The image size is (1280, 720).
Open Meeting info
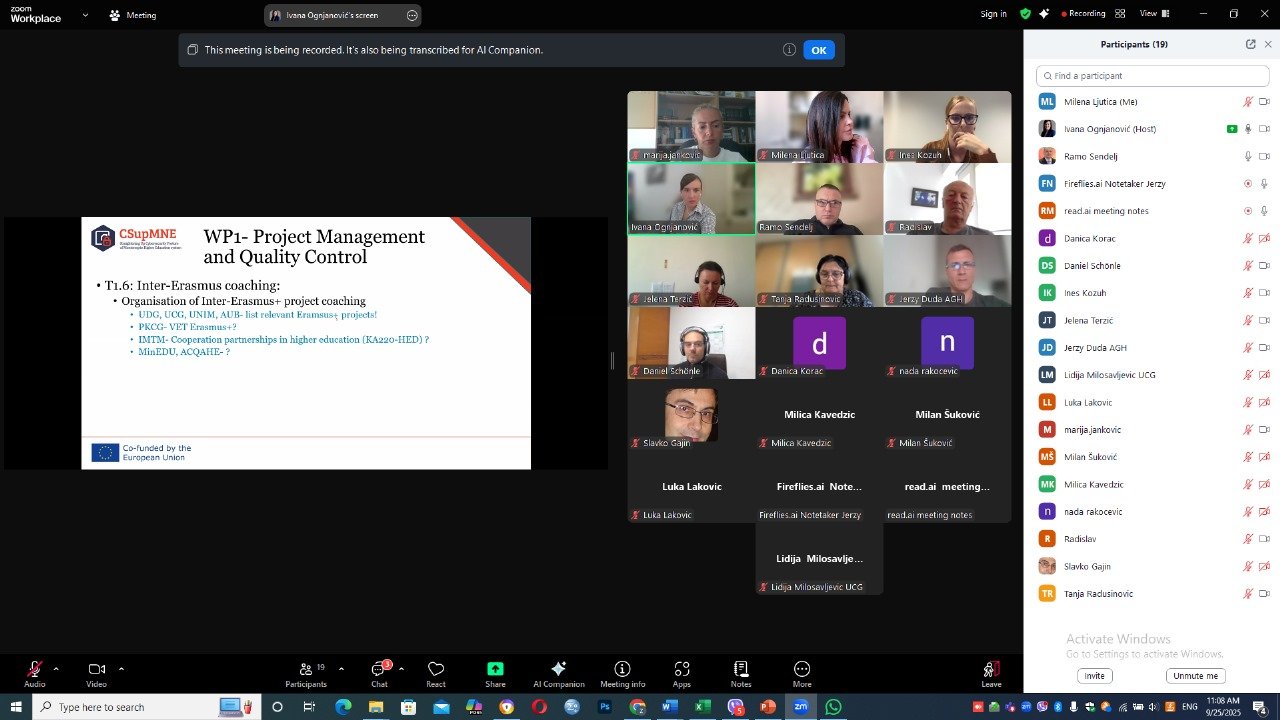622,674
